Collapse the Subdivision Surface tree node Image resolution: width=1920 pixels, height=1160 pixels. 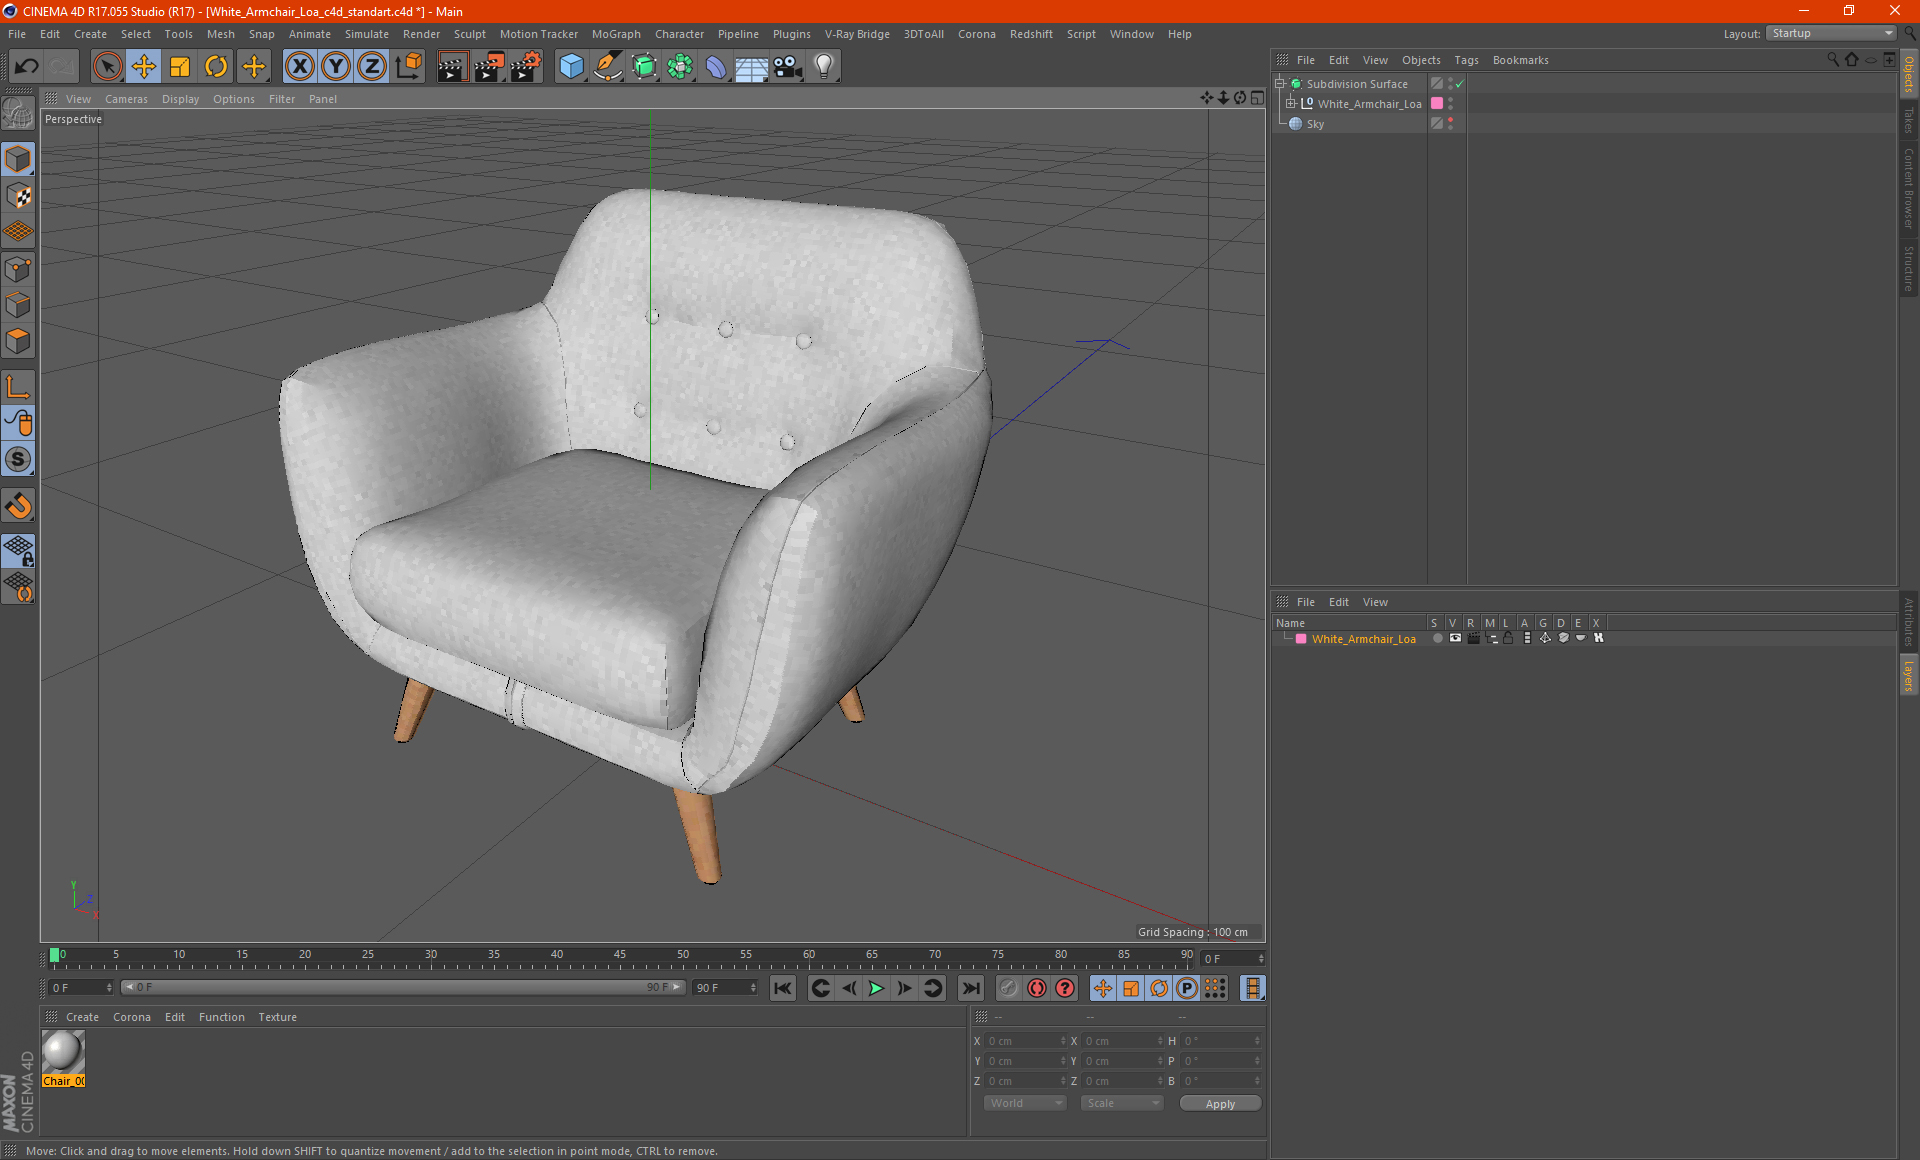tap(1280, 84)
